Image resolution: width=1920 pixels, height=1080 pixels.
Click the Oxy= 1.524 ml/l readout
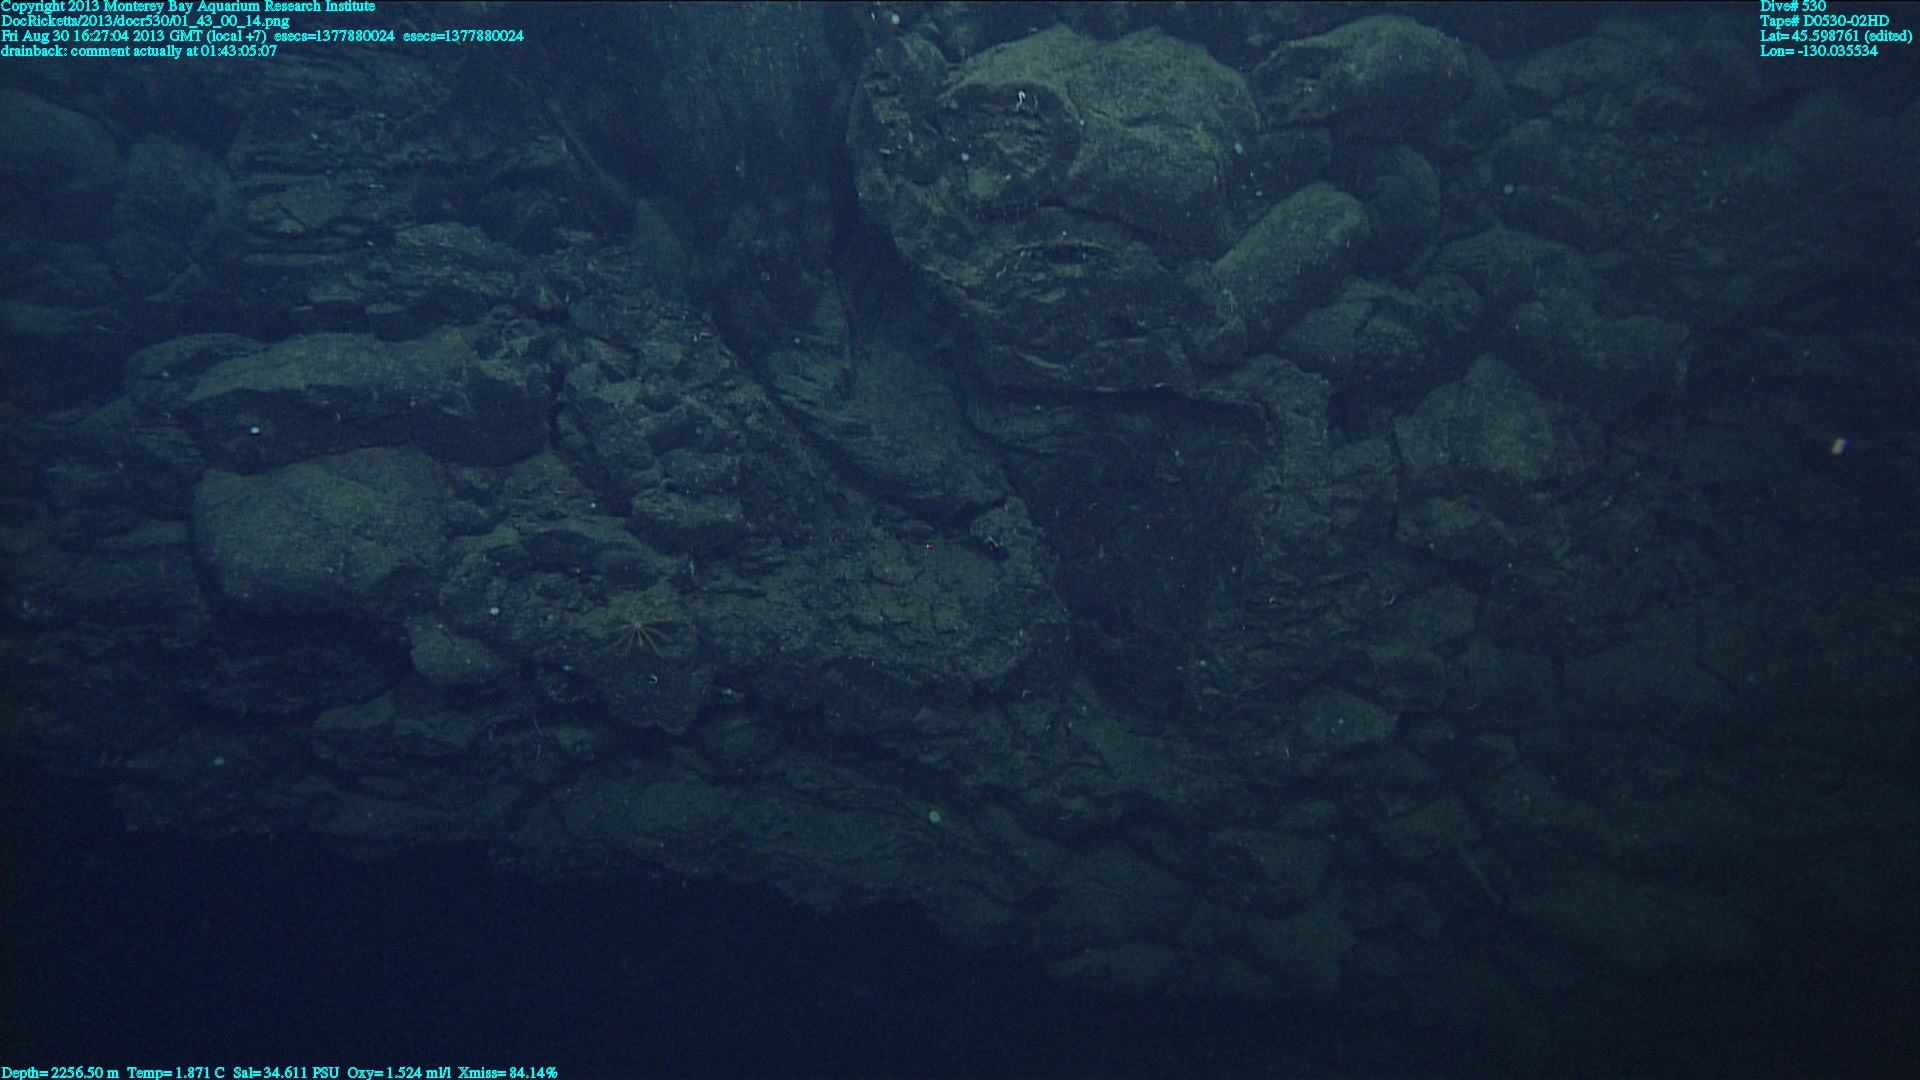(x=400, y=1072)
